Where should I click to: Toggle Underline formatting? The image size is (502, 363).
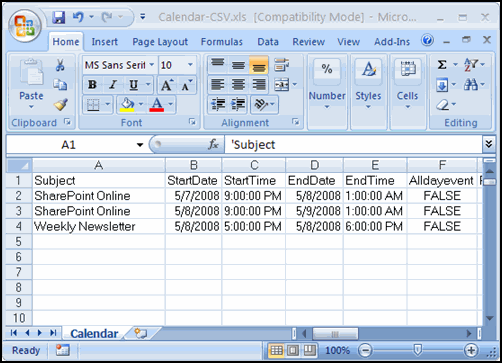pyautogui.click(x=133, y=85)
